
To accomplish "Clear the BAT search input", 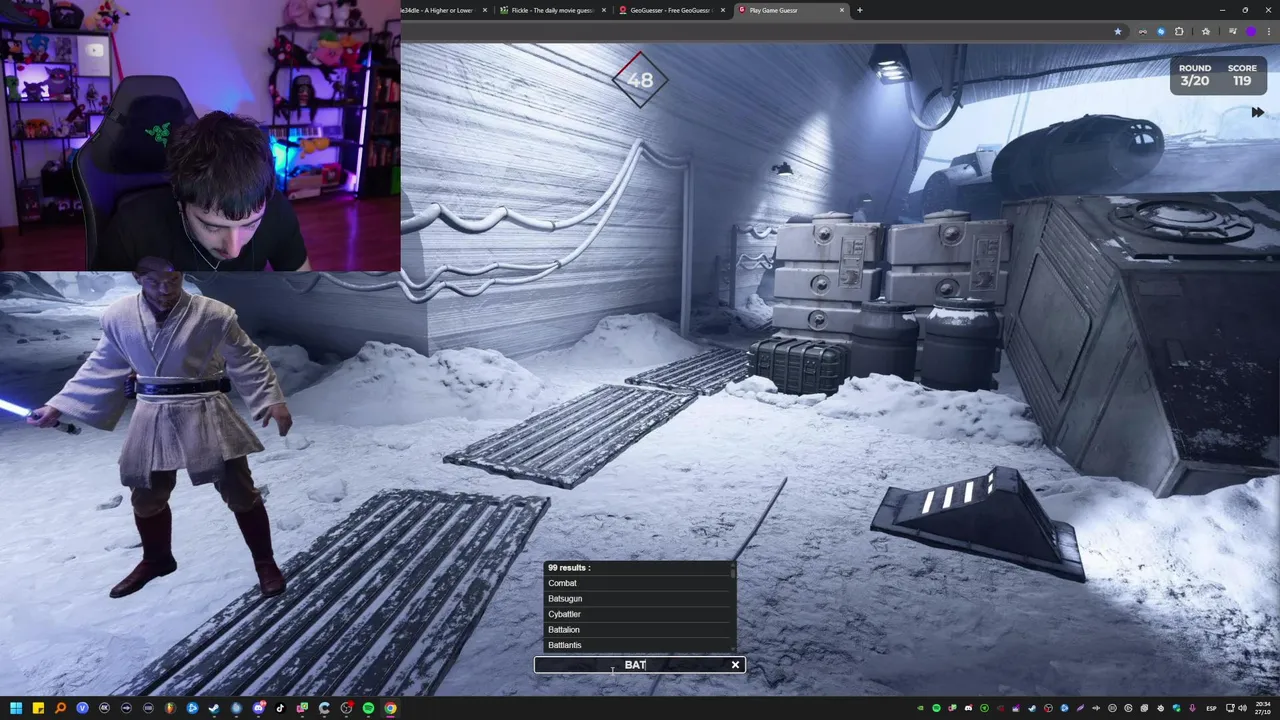I will pos(735,665).
